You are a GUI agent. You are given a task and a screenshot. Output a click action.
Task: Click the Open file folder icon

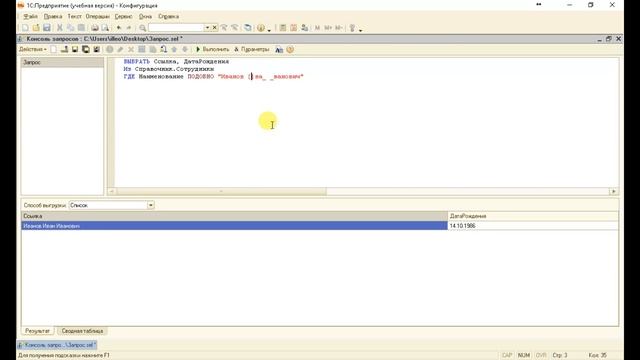(36, 28)
